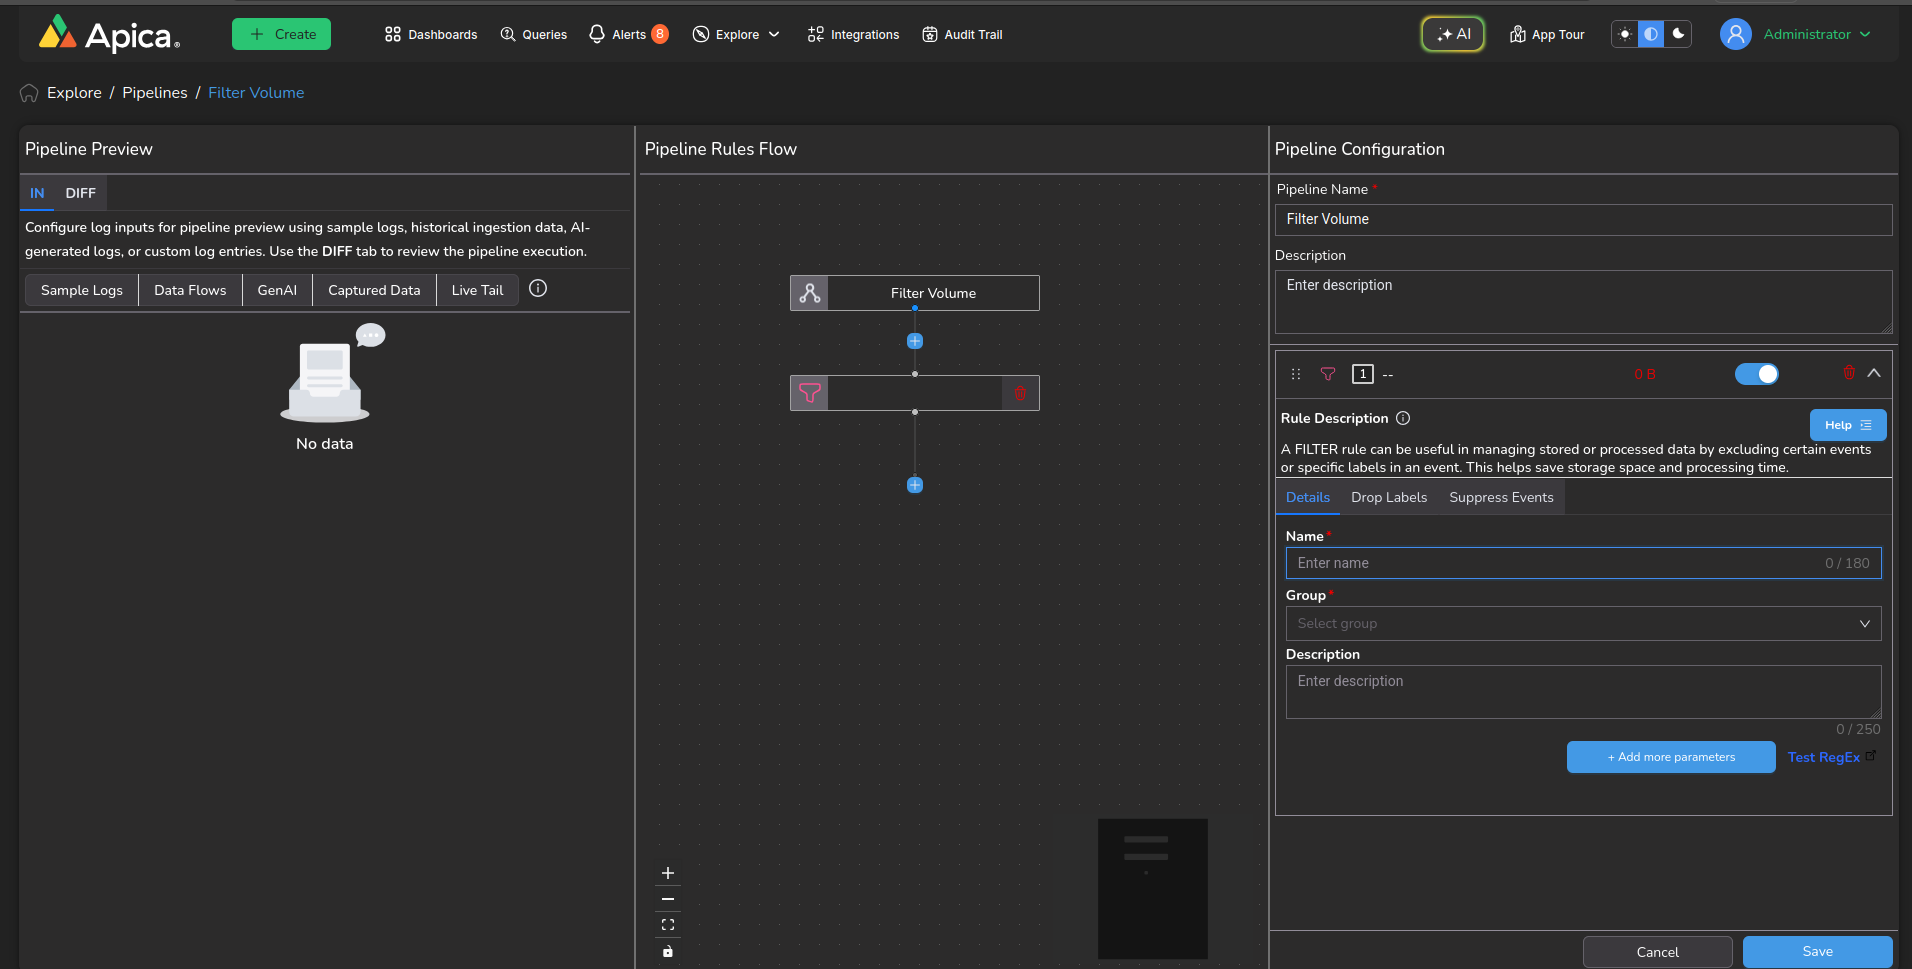Open the DIFF preview tab
Screen dimensions: 1912x969
80,193
